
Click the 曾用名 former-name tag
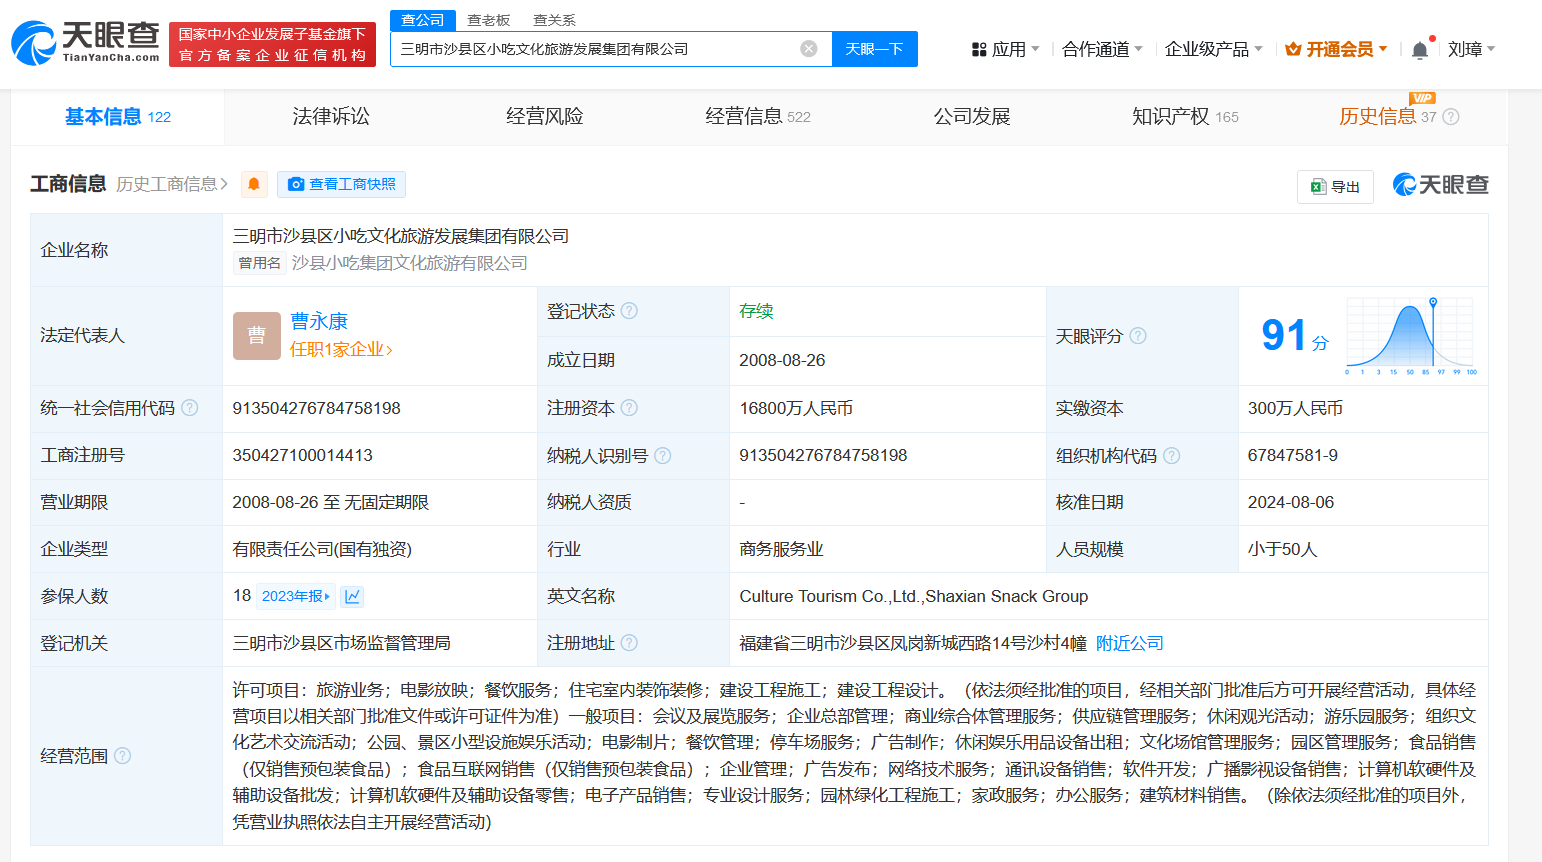260,263
